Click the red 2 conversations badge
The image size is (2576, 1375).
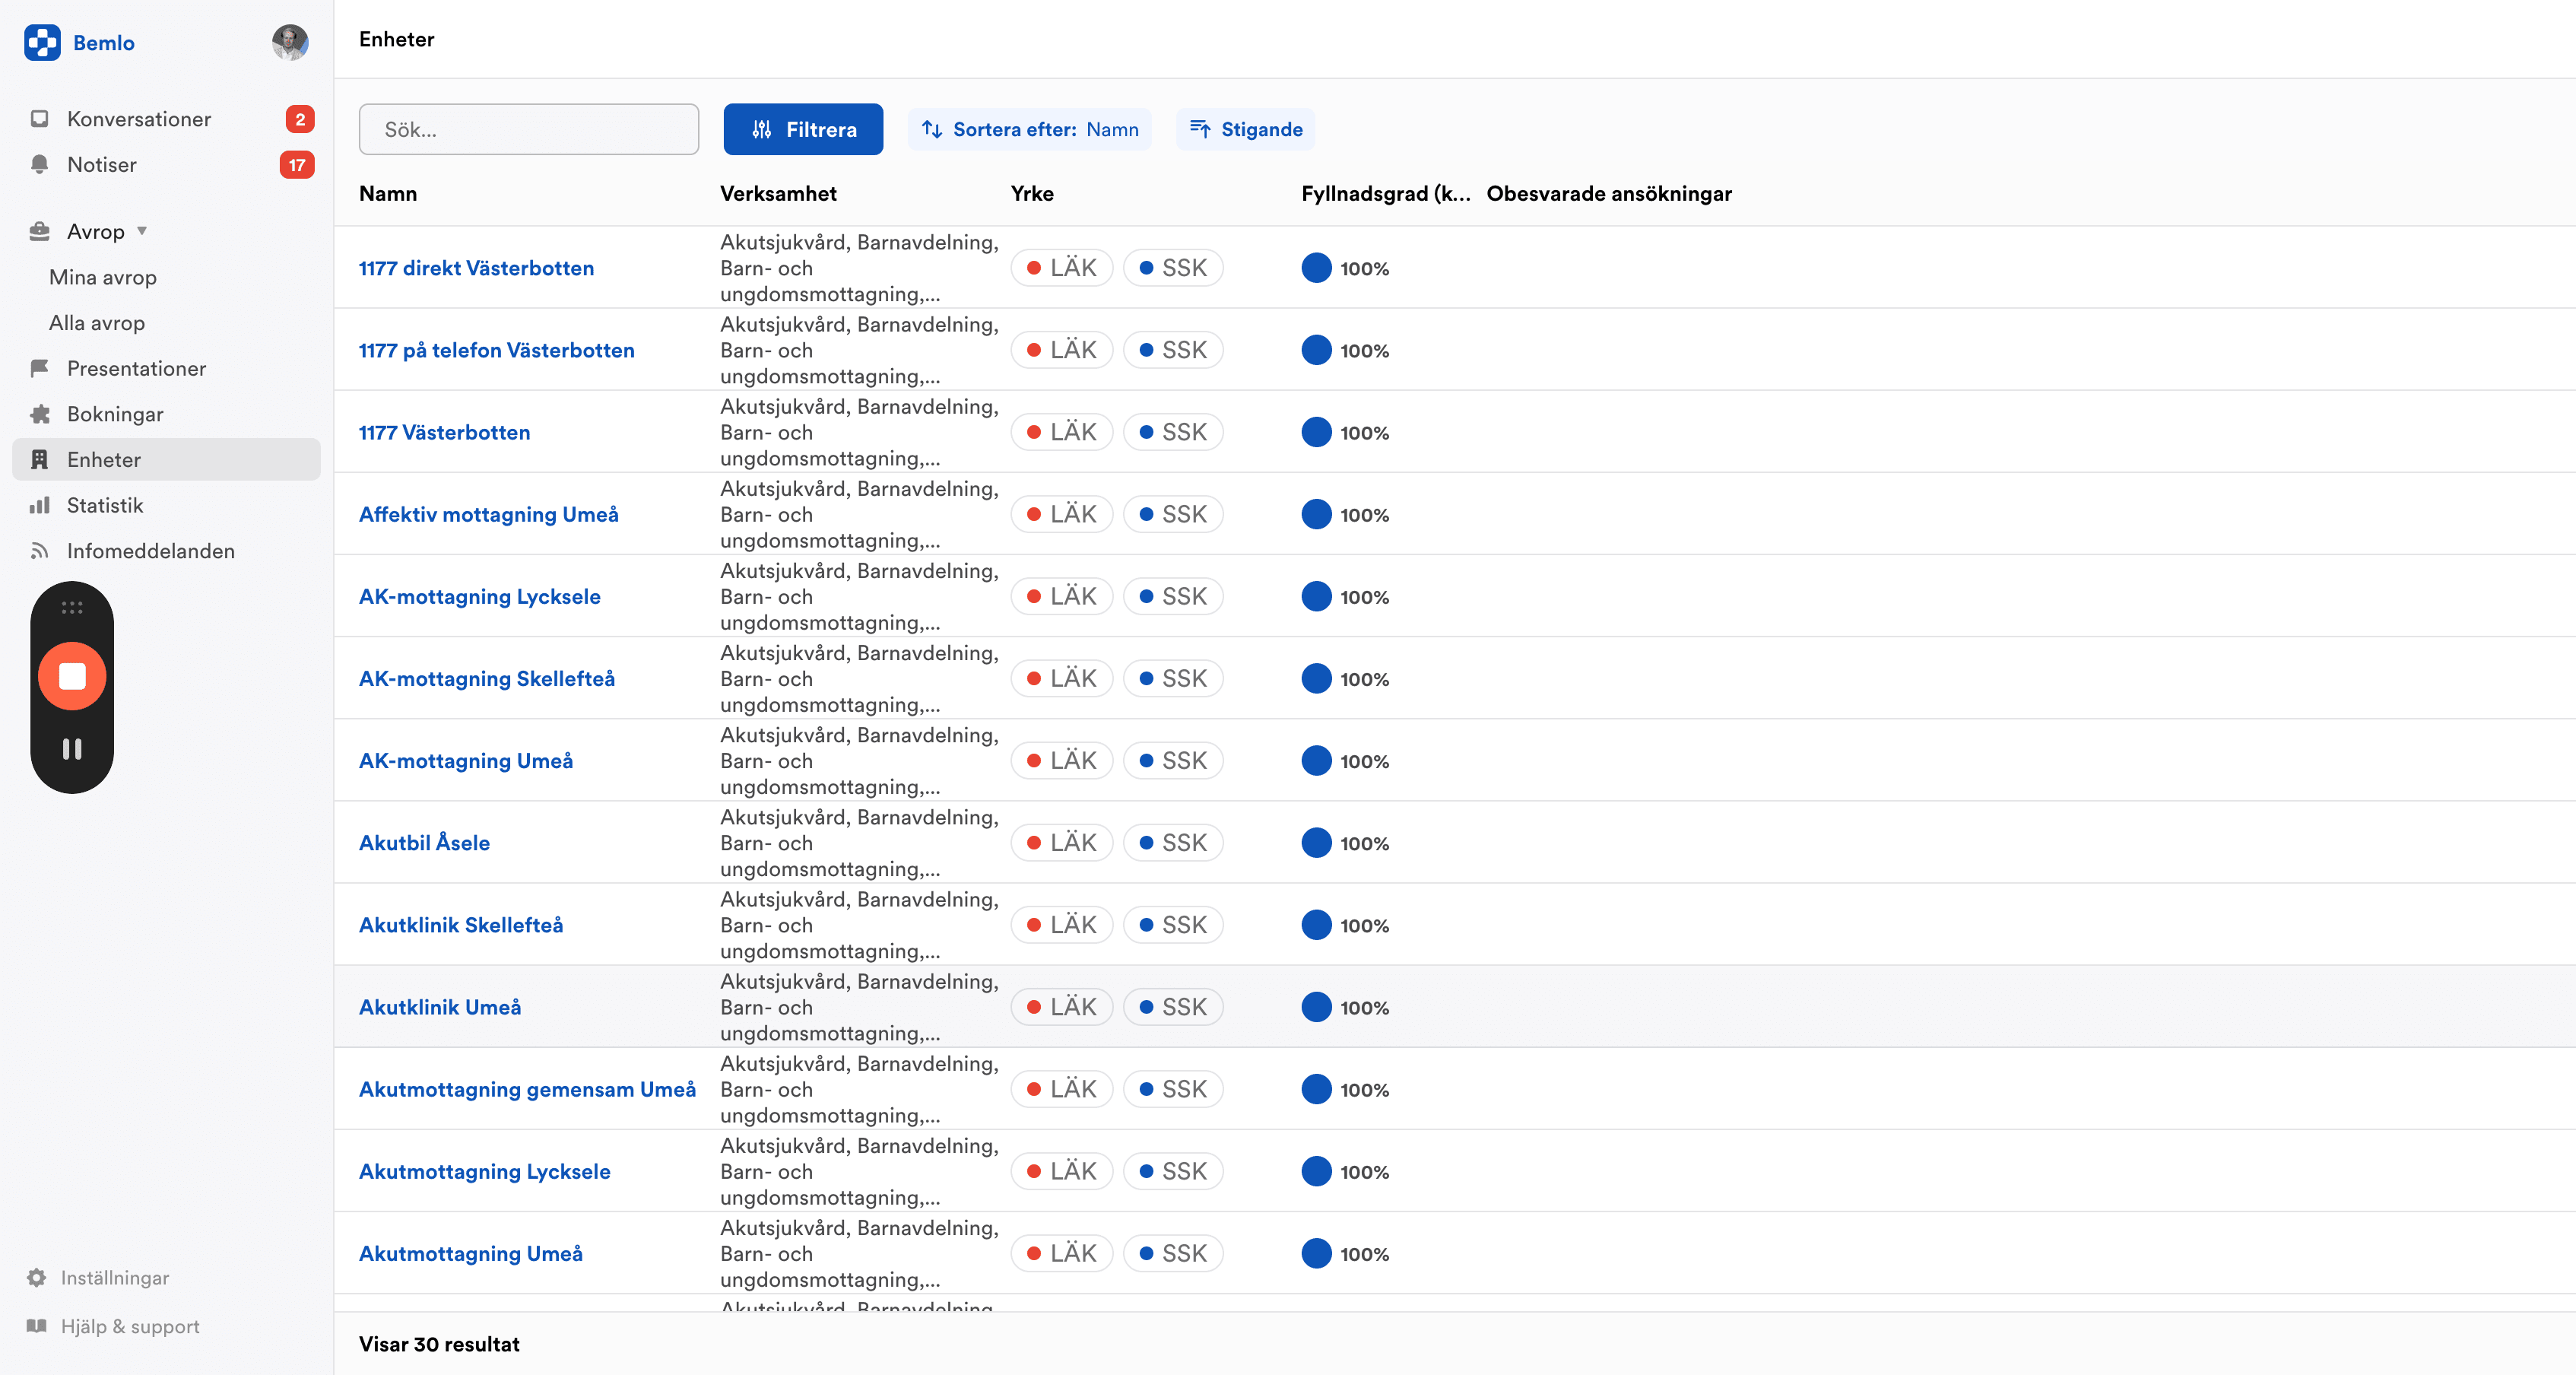point(300,119)
